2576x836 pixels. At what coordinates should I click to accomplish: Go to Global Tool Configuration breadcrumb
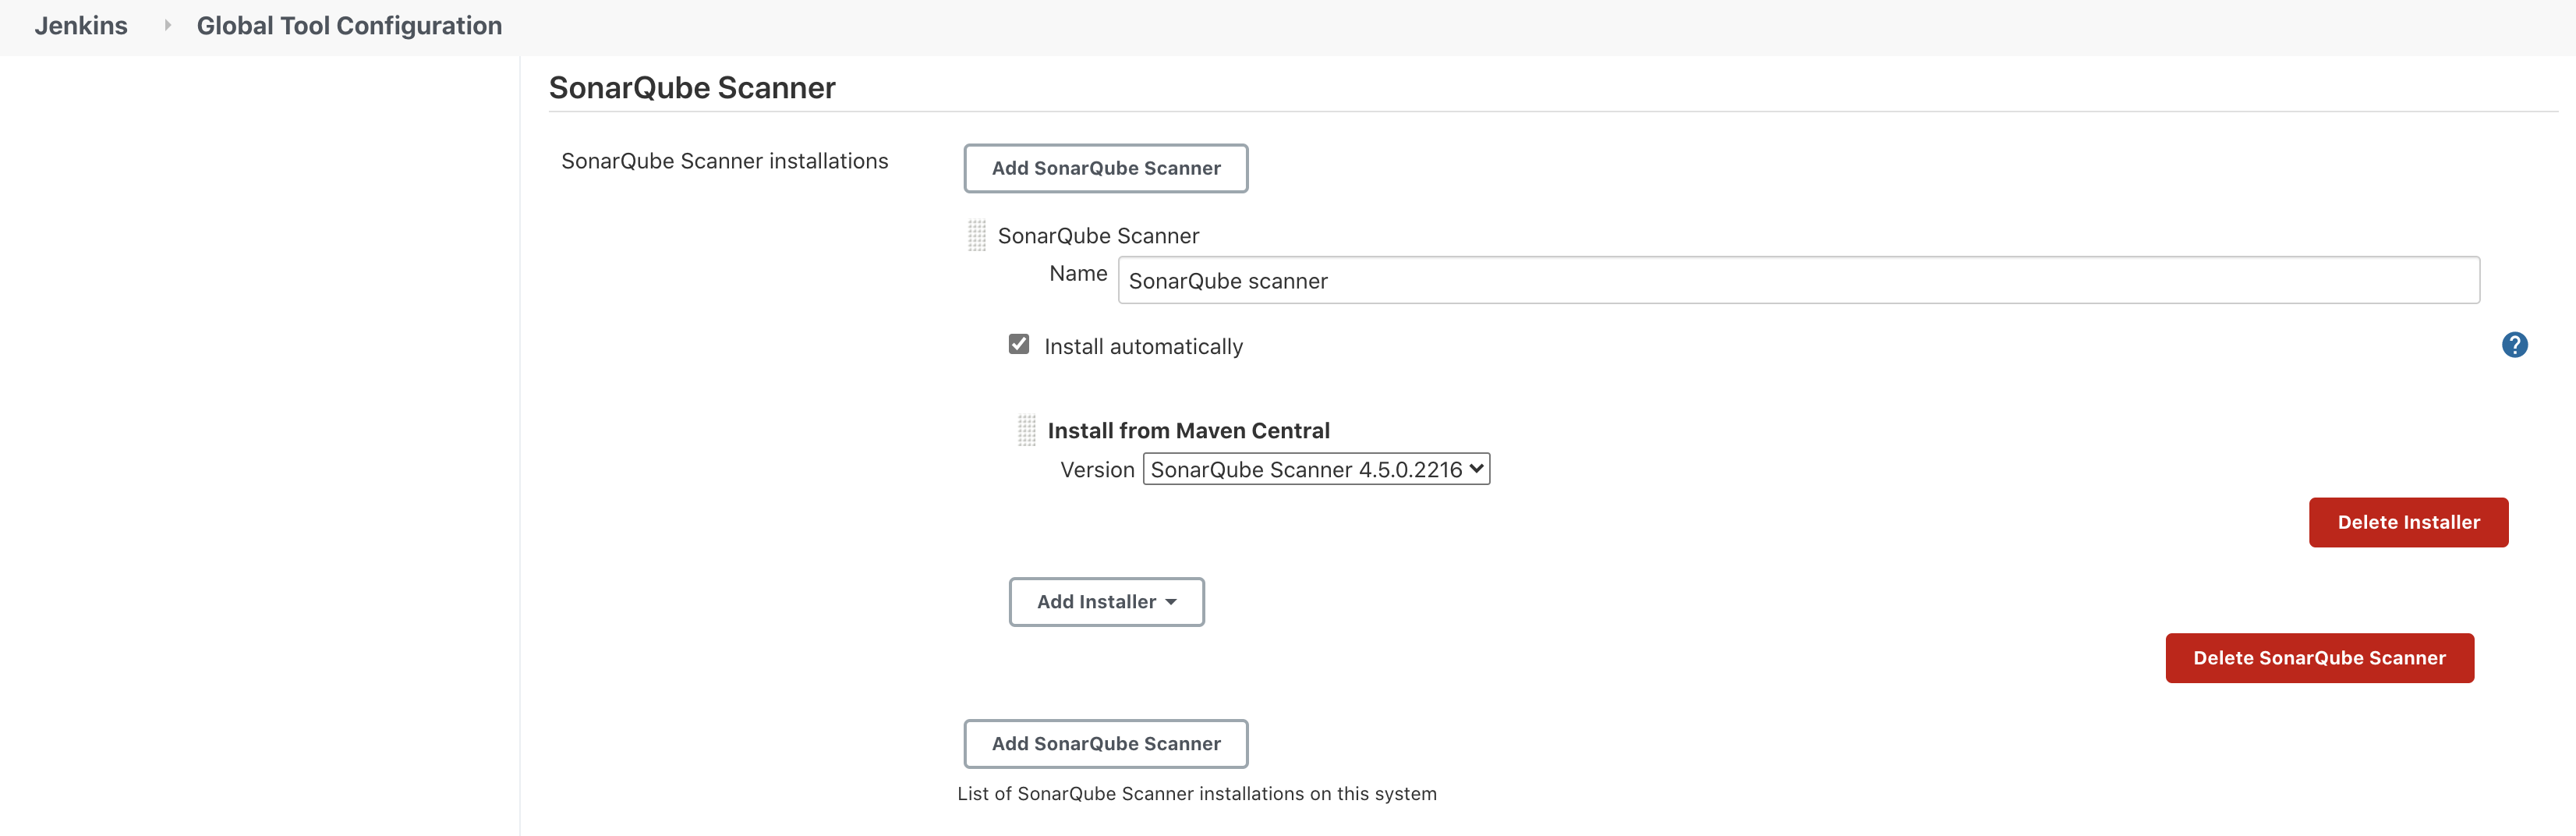(349, 26)
